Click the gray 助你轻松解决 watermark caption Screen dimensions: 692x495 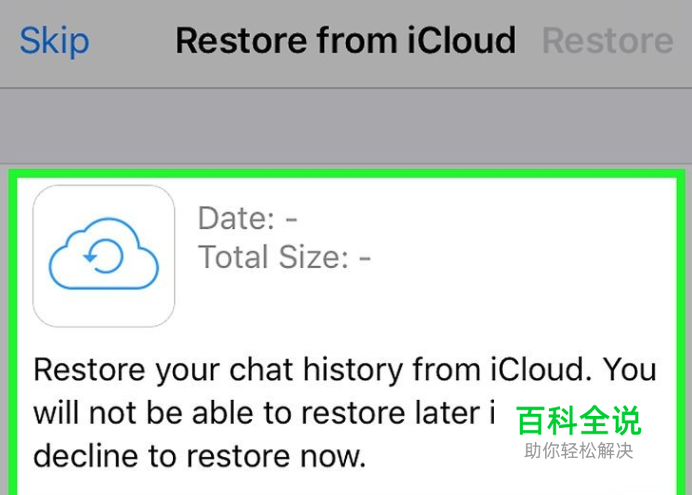pyautogui.click(x=579, y=451)
